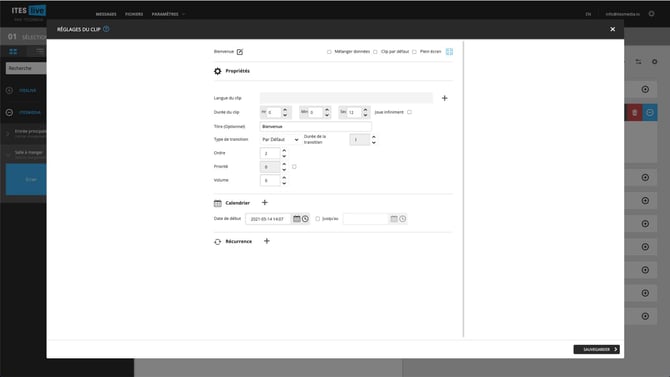Open the Type de transition dropdown
Image resolution: width=670 pixels, height=377 pixels.
pos(280,140)
